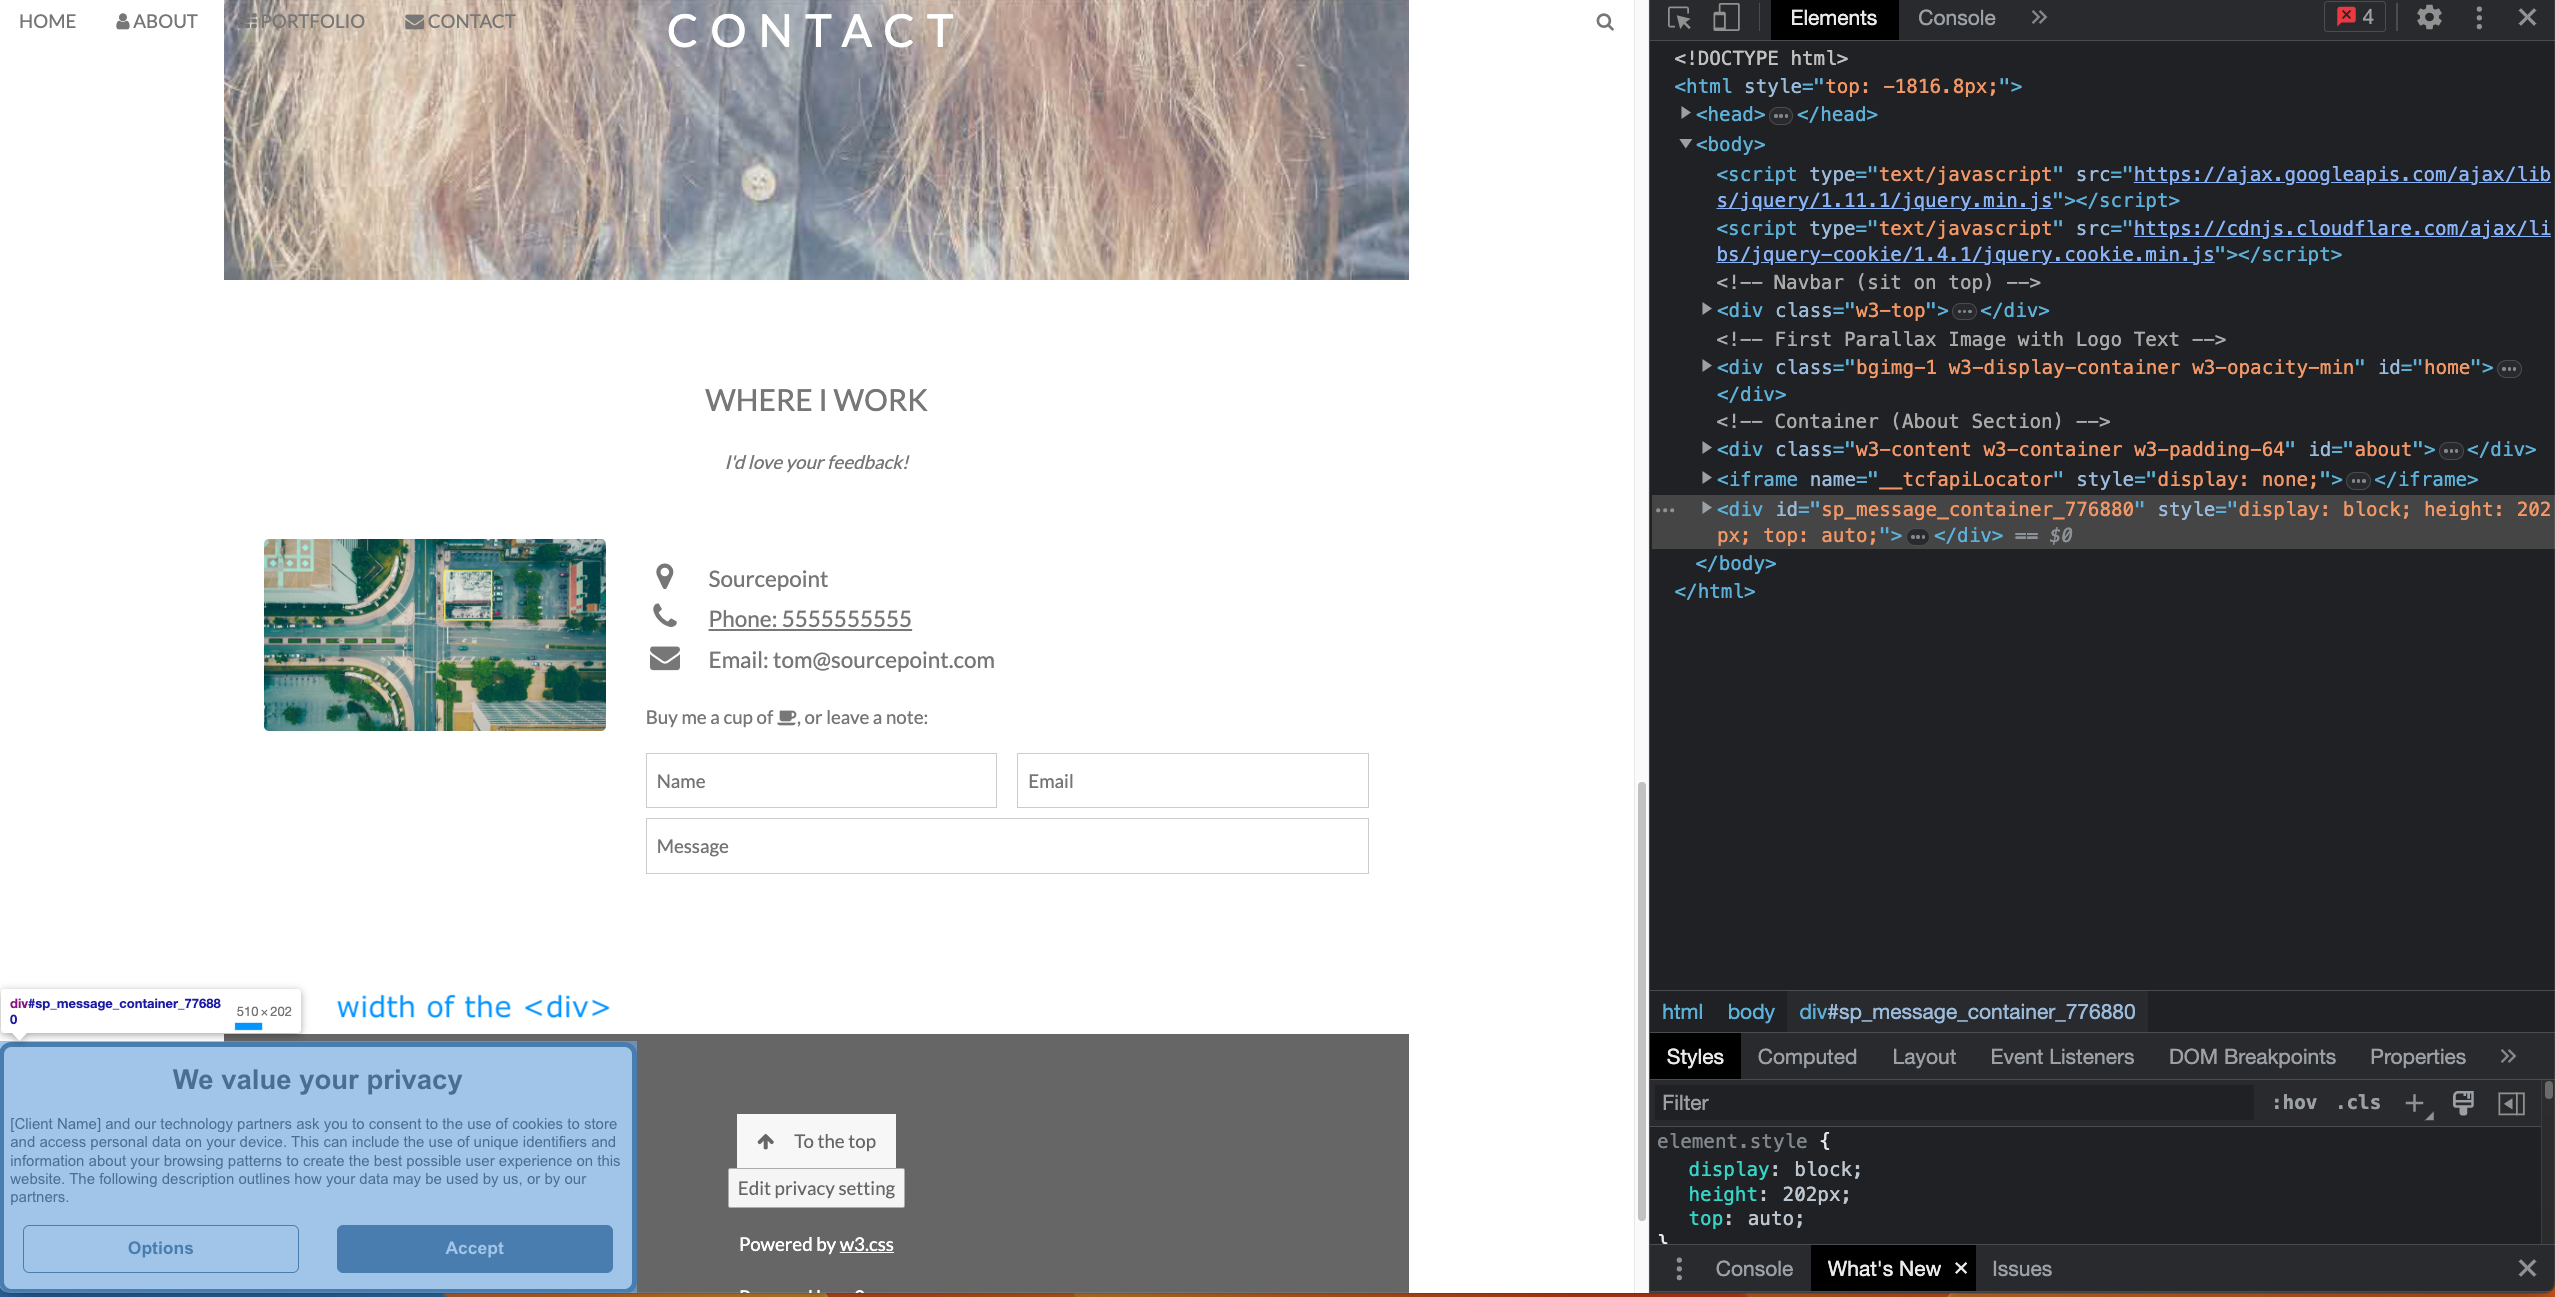
Task: Open the Issues drawer tab
Action: [2021, 1268]
